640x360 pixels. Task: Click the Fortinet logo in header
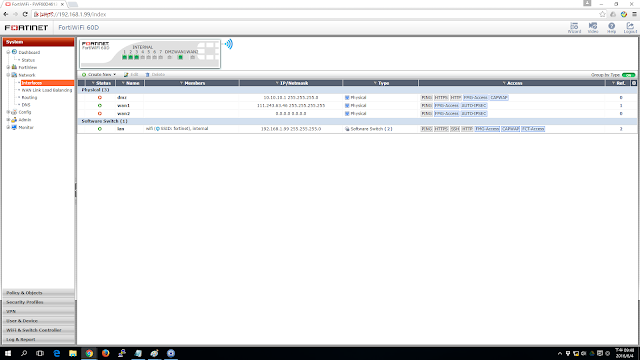click(x=26, y=27)
